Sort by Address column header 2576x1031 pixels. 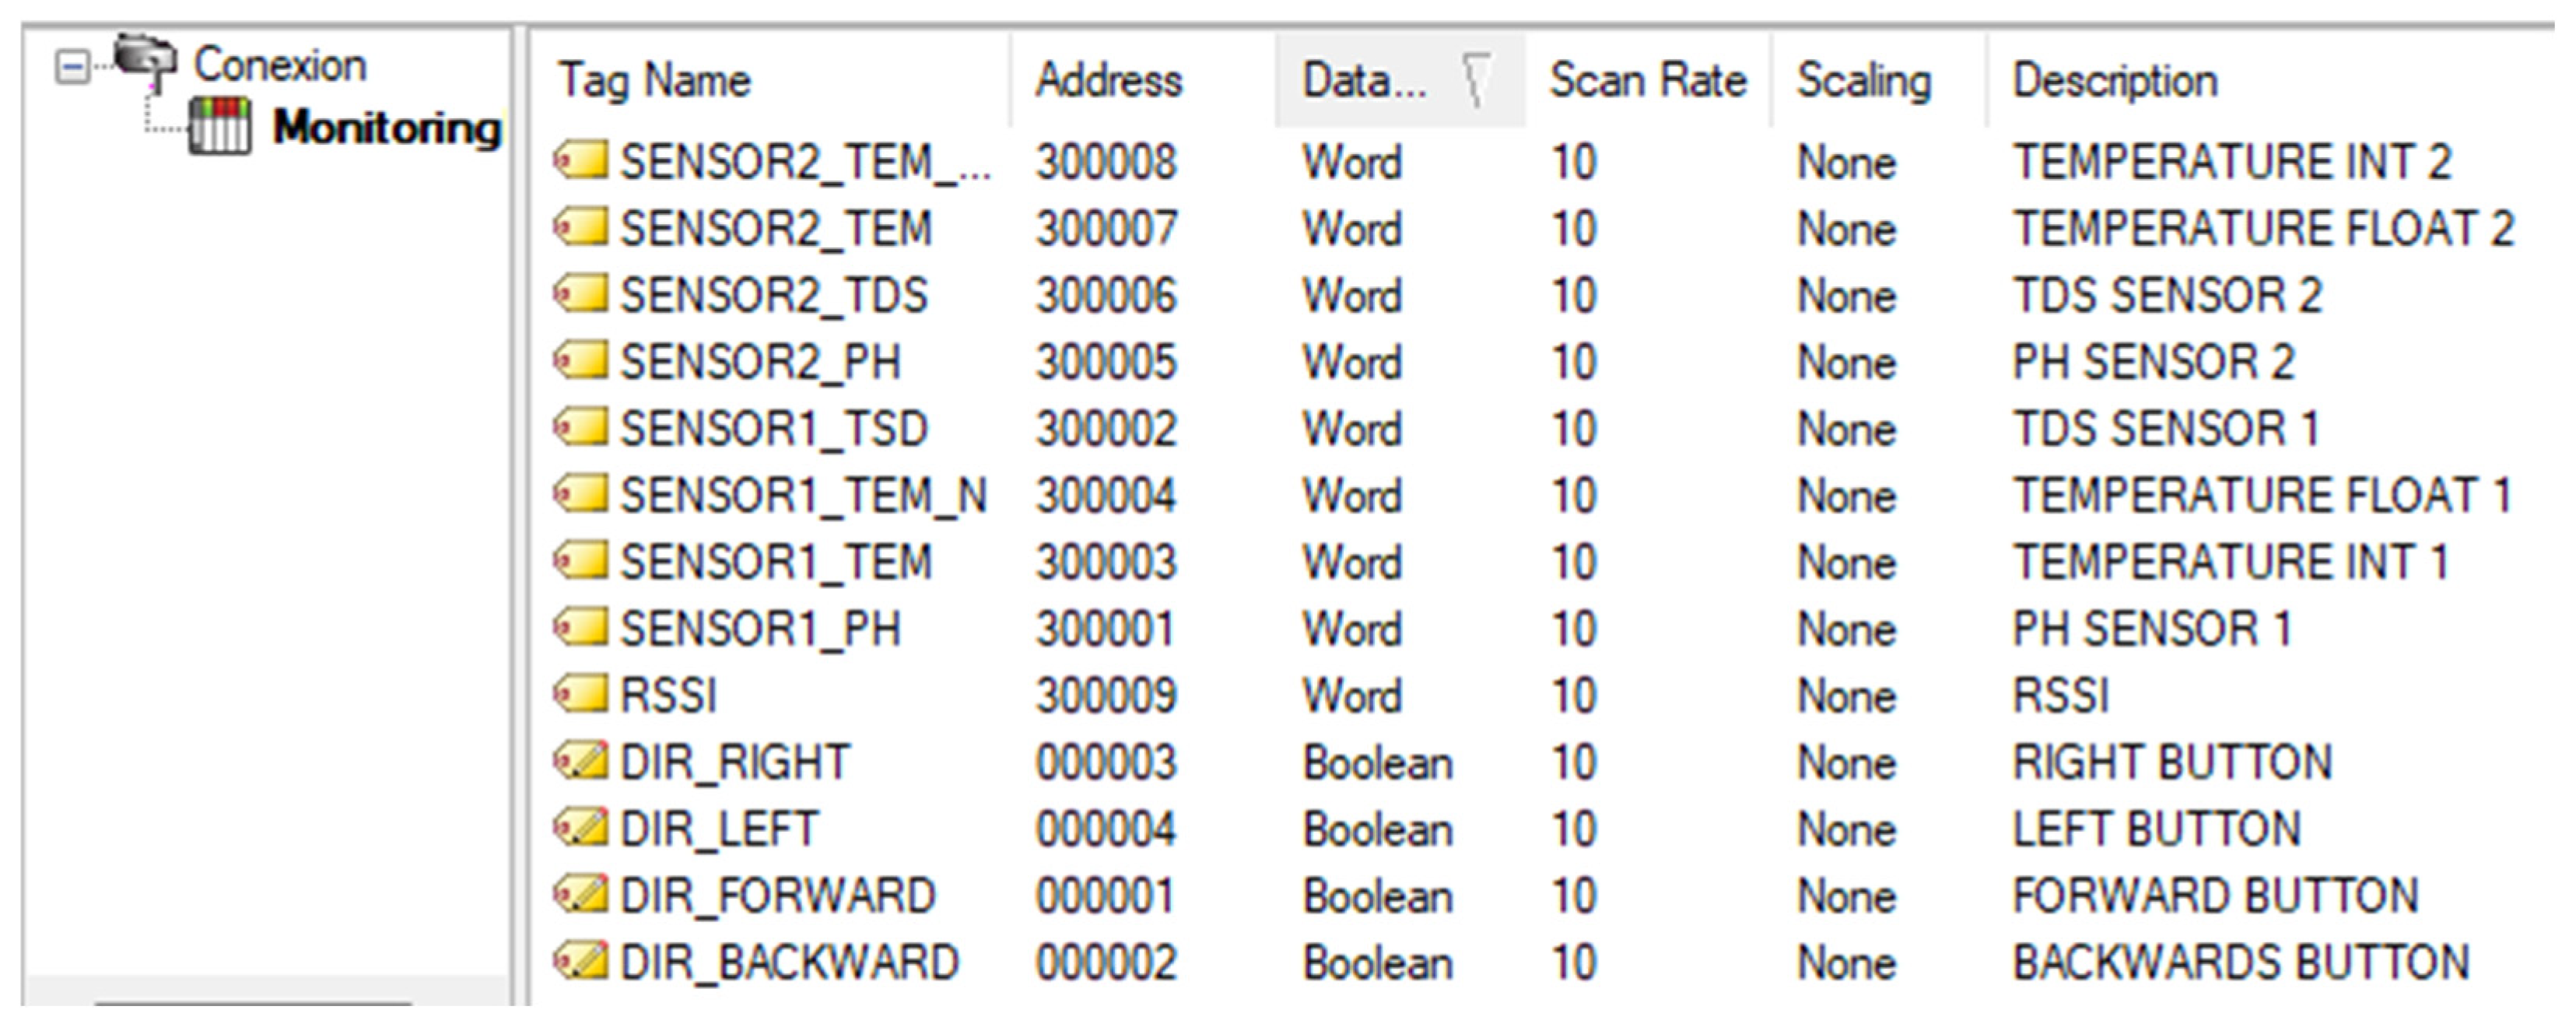(x=1108, y=80)
